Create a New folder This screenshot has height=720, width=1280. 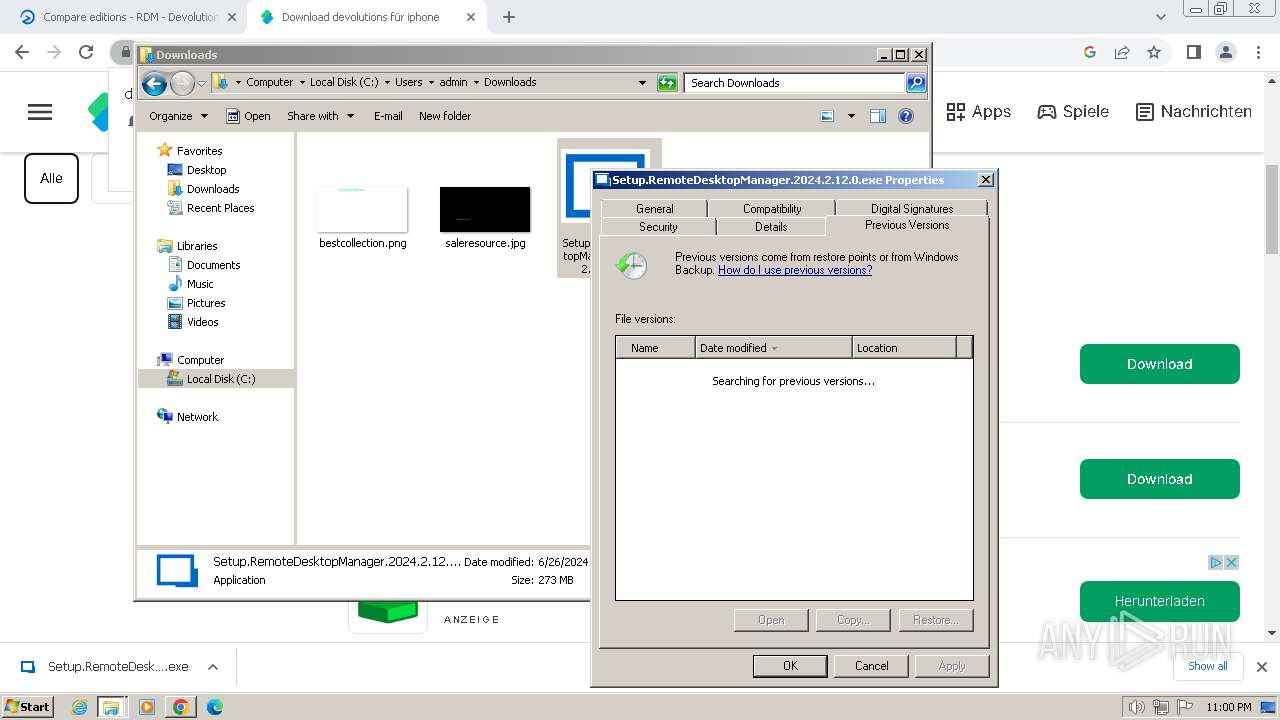[x=445, y=116]
